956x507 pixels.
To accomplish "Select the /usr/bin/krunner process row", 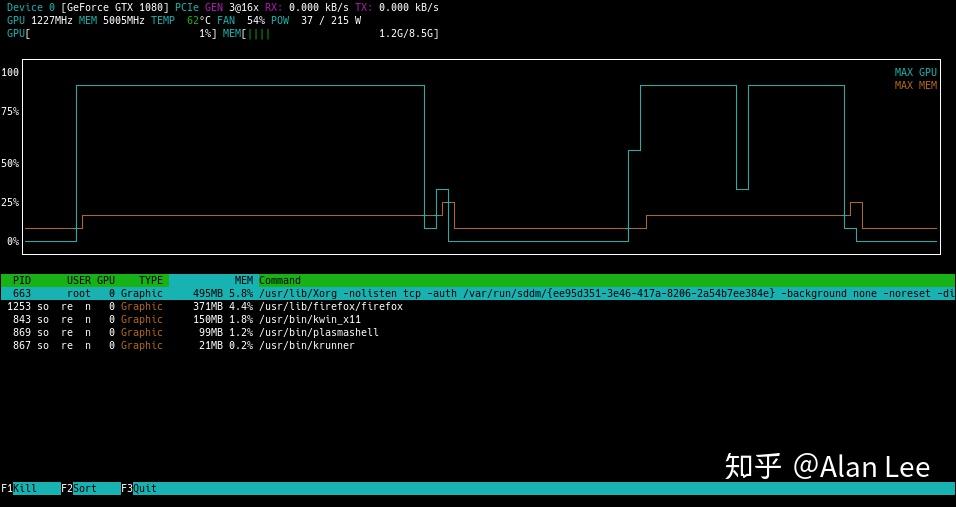I will pyautogui.click(x=478, y=346).
